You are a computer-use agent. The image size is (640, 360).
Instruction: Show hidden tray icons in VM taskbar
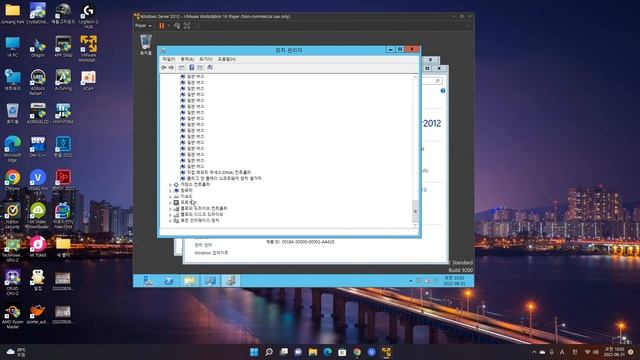click(x=410, y=281)
